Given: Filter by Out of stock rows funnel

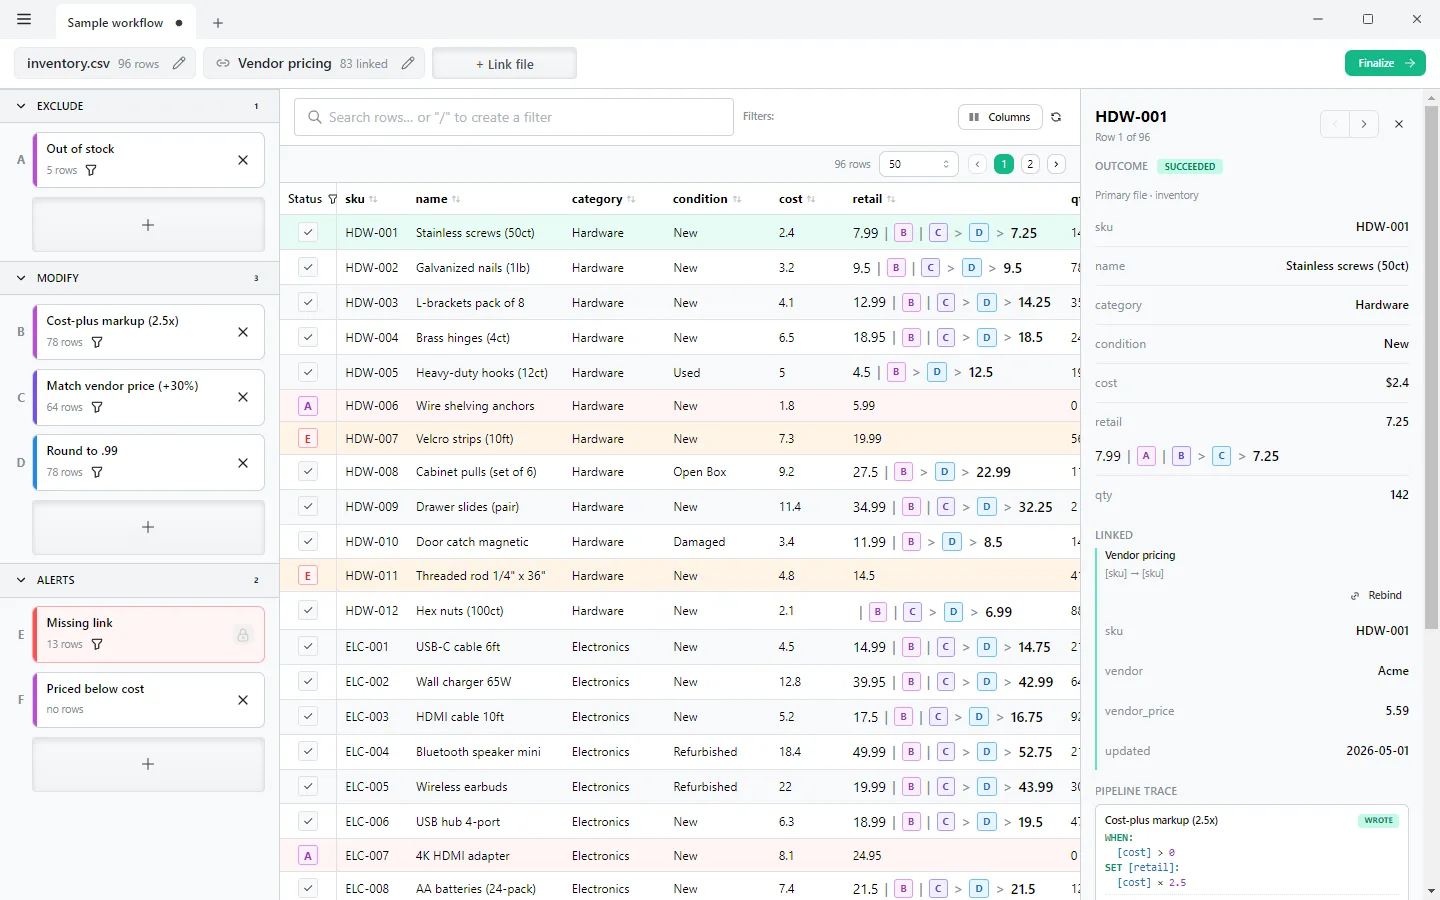Looking at the screenshot, I should point(91,171).
